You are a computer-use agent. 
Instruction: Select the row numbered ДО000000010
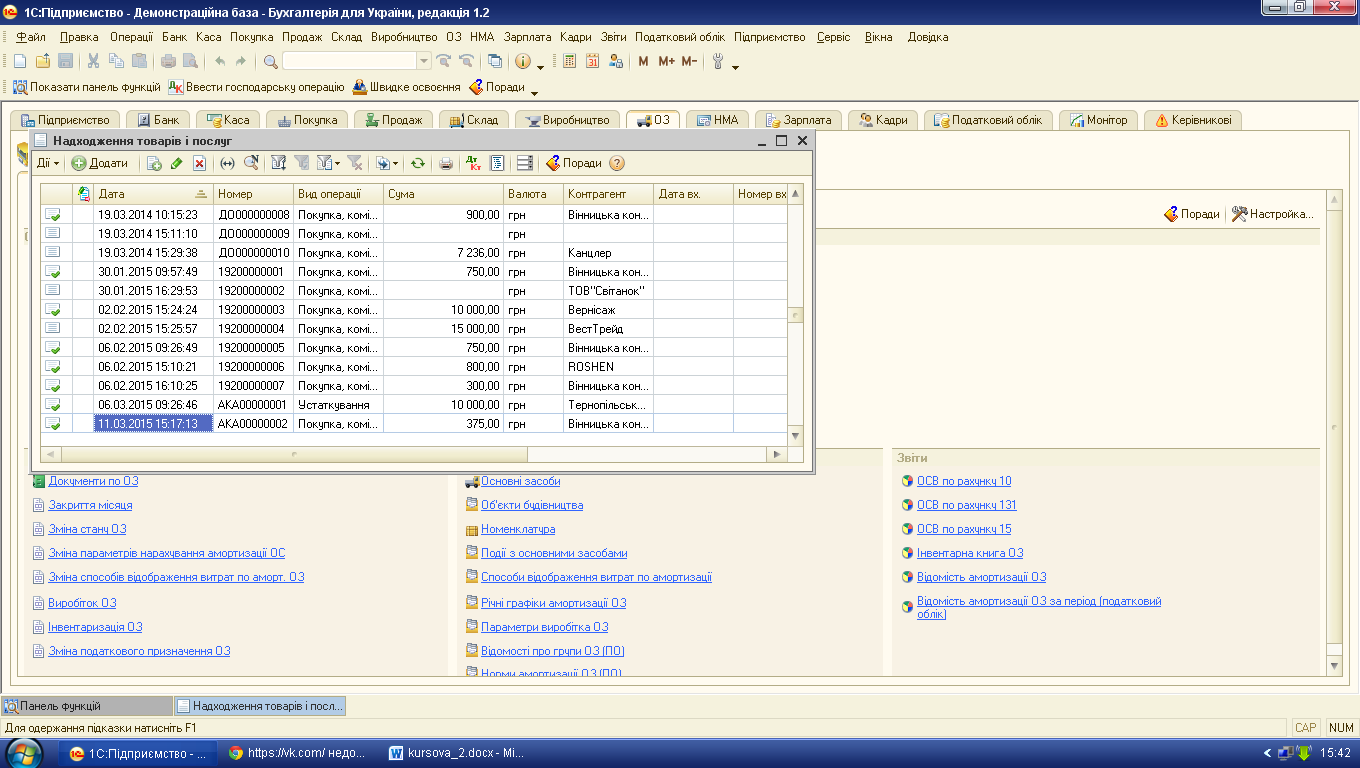414,253
